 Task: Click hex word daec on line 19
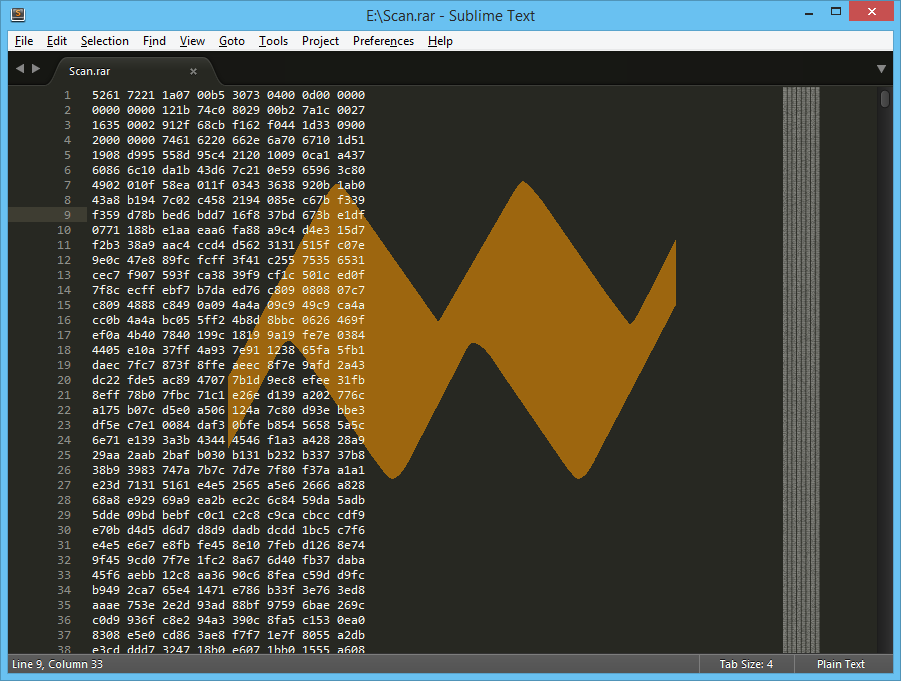tap(106, 365)
